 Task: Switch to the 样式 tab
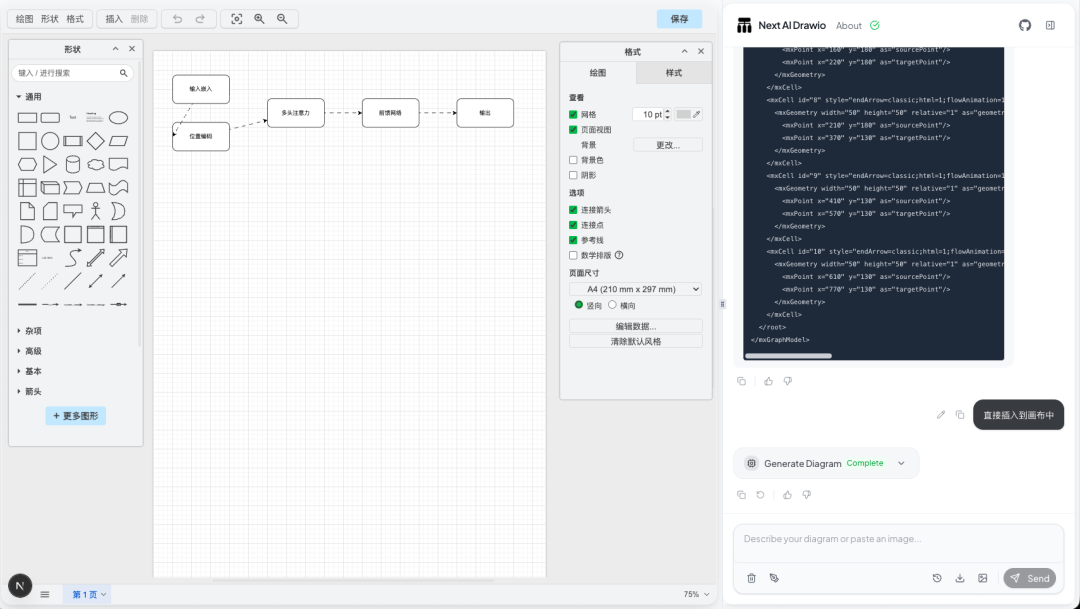[674, 72]
